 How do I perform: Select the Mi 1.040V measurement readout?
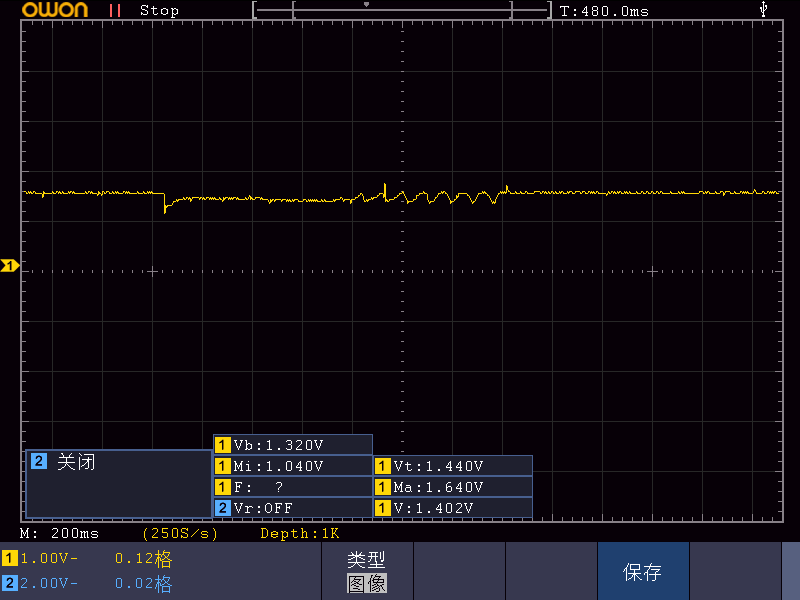pos(293,466)
